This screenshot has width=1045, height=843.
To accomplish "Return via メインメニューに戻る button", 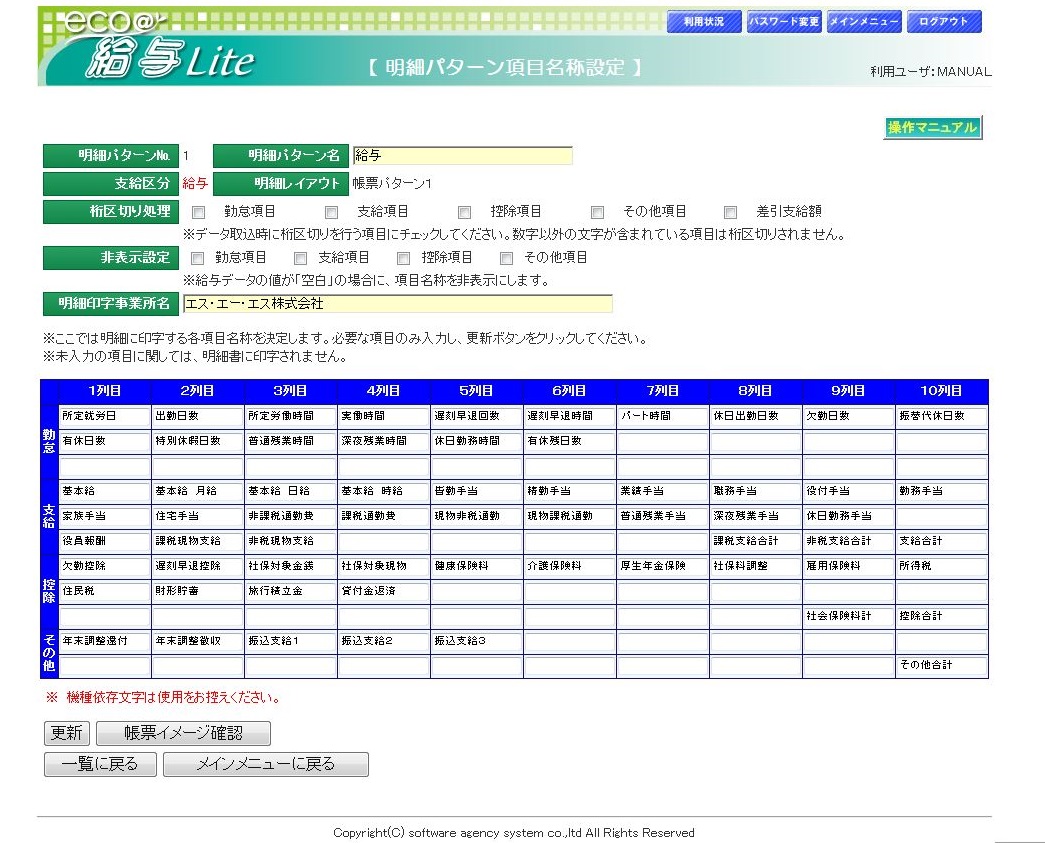I will pos(265,765).
